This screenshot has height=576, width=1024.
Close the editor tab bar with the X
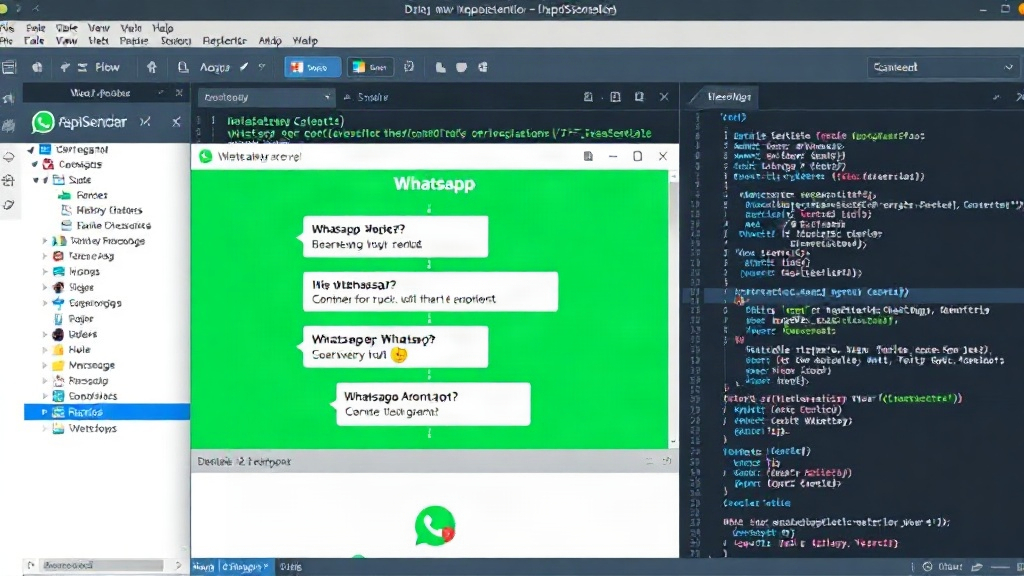(664, 97)
